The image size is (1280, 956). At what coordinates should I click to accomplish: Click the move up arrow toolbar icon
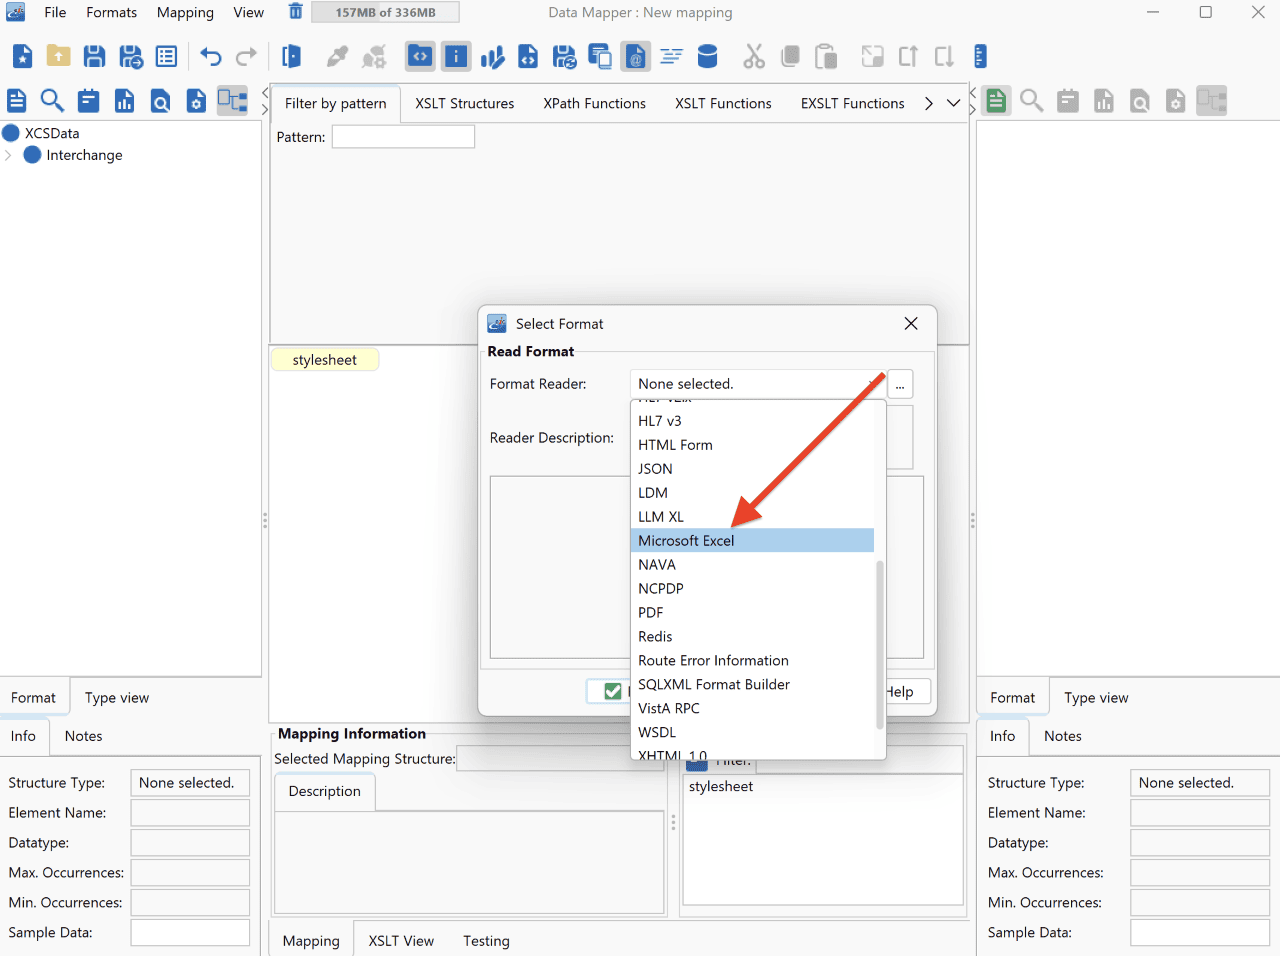point(908,56)
